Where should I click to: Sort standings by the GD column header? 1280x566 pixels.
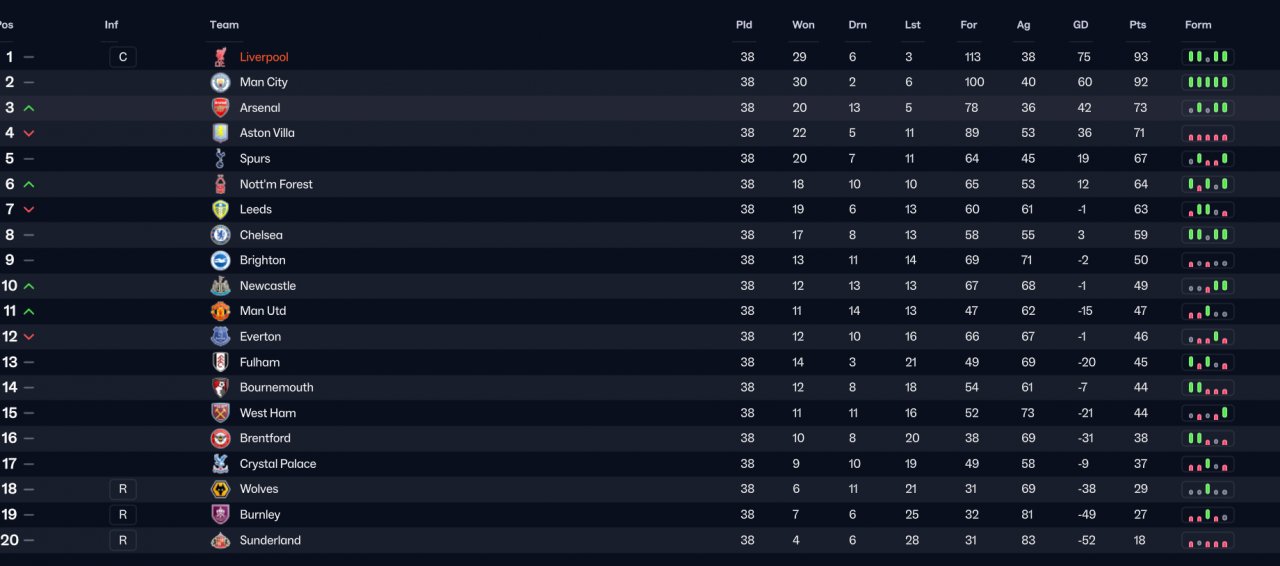1081,25
